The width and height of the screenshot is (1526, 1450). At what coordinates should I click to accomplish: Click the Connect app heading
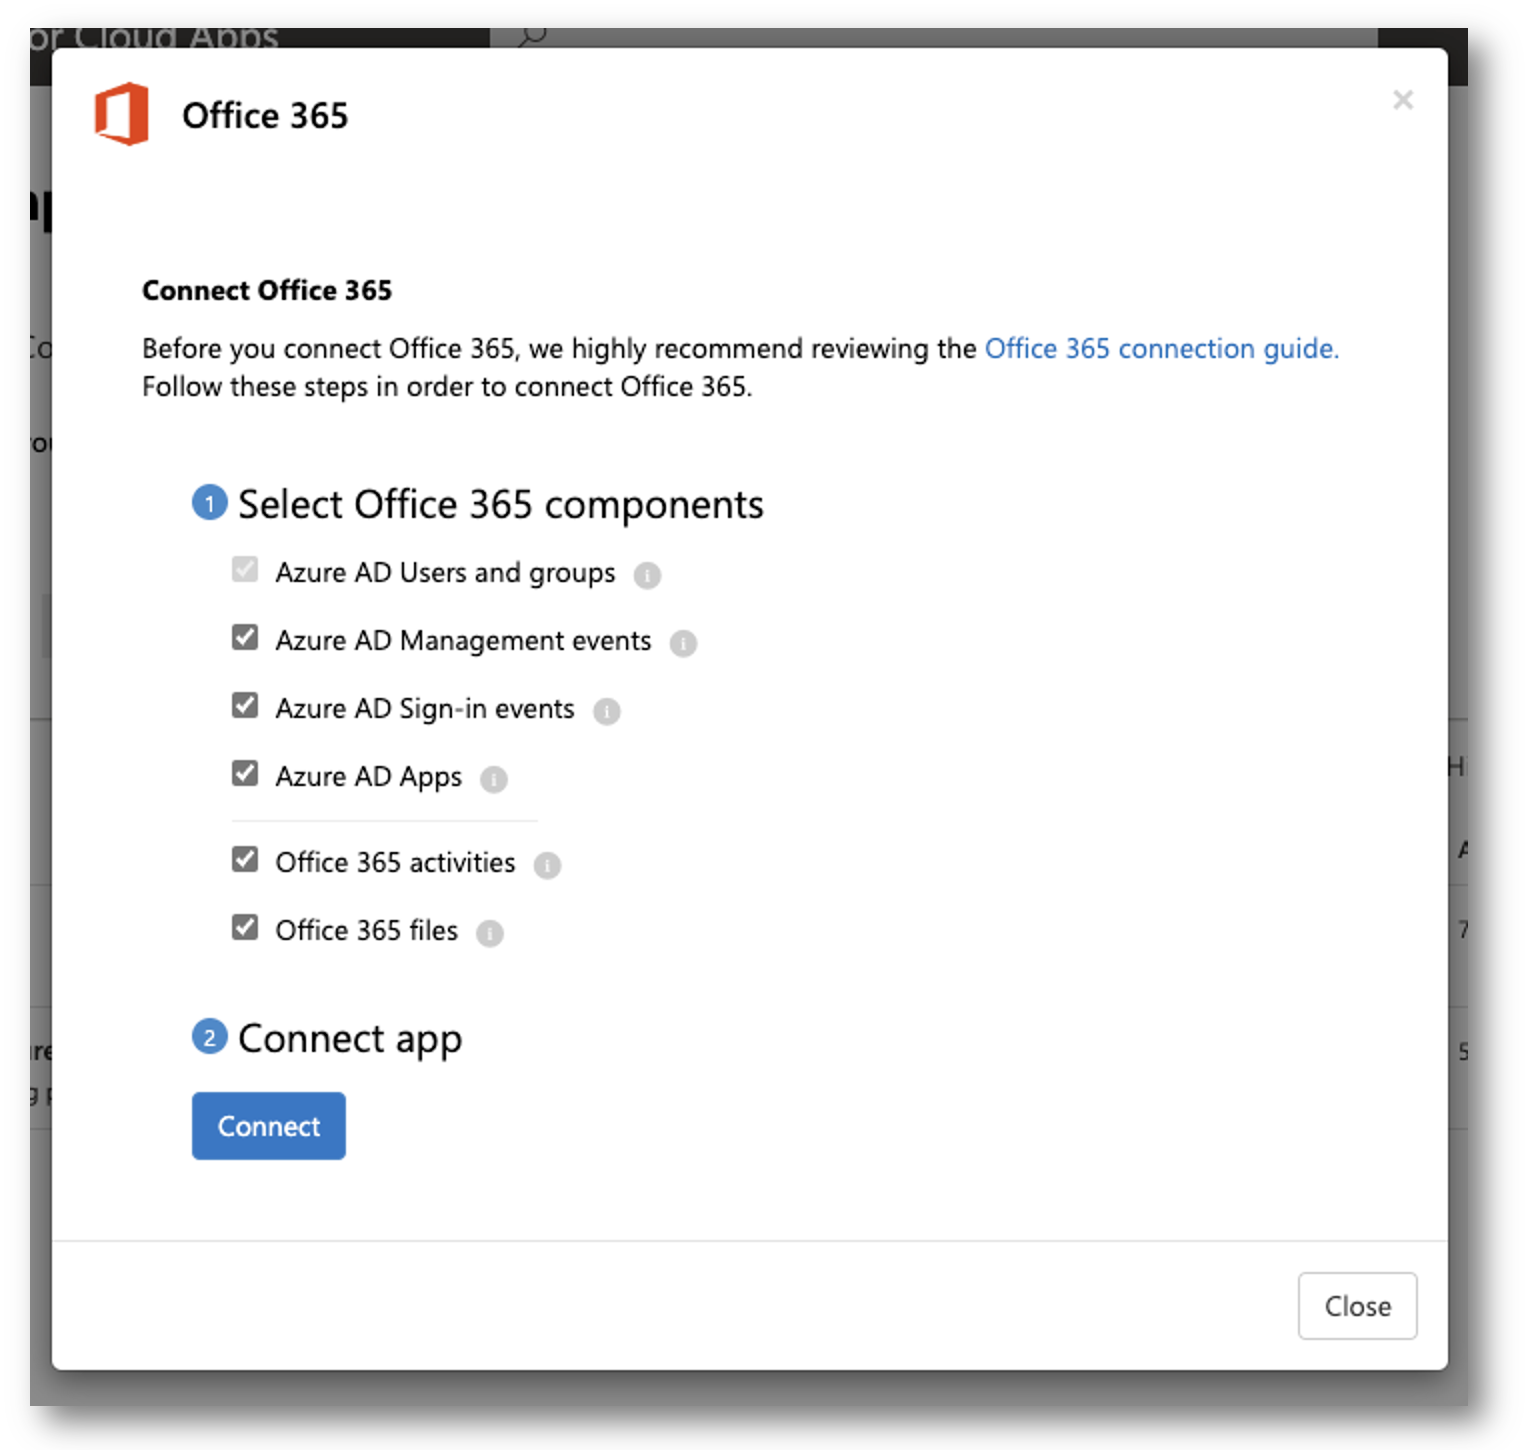tap(350, 1039)
